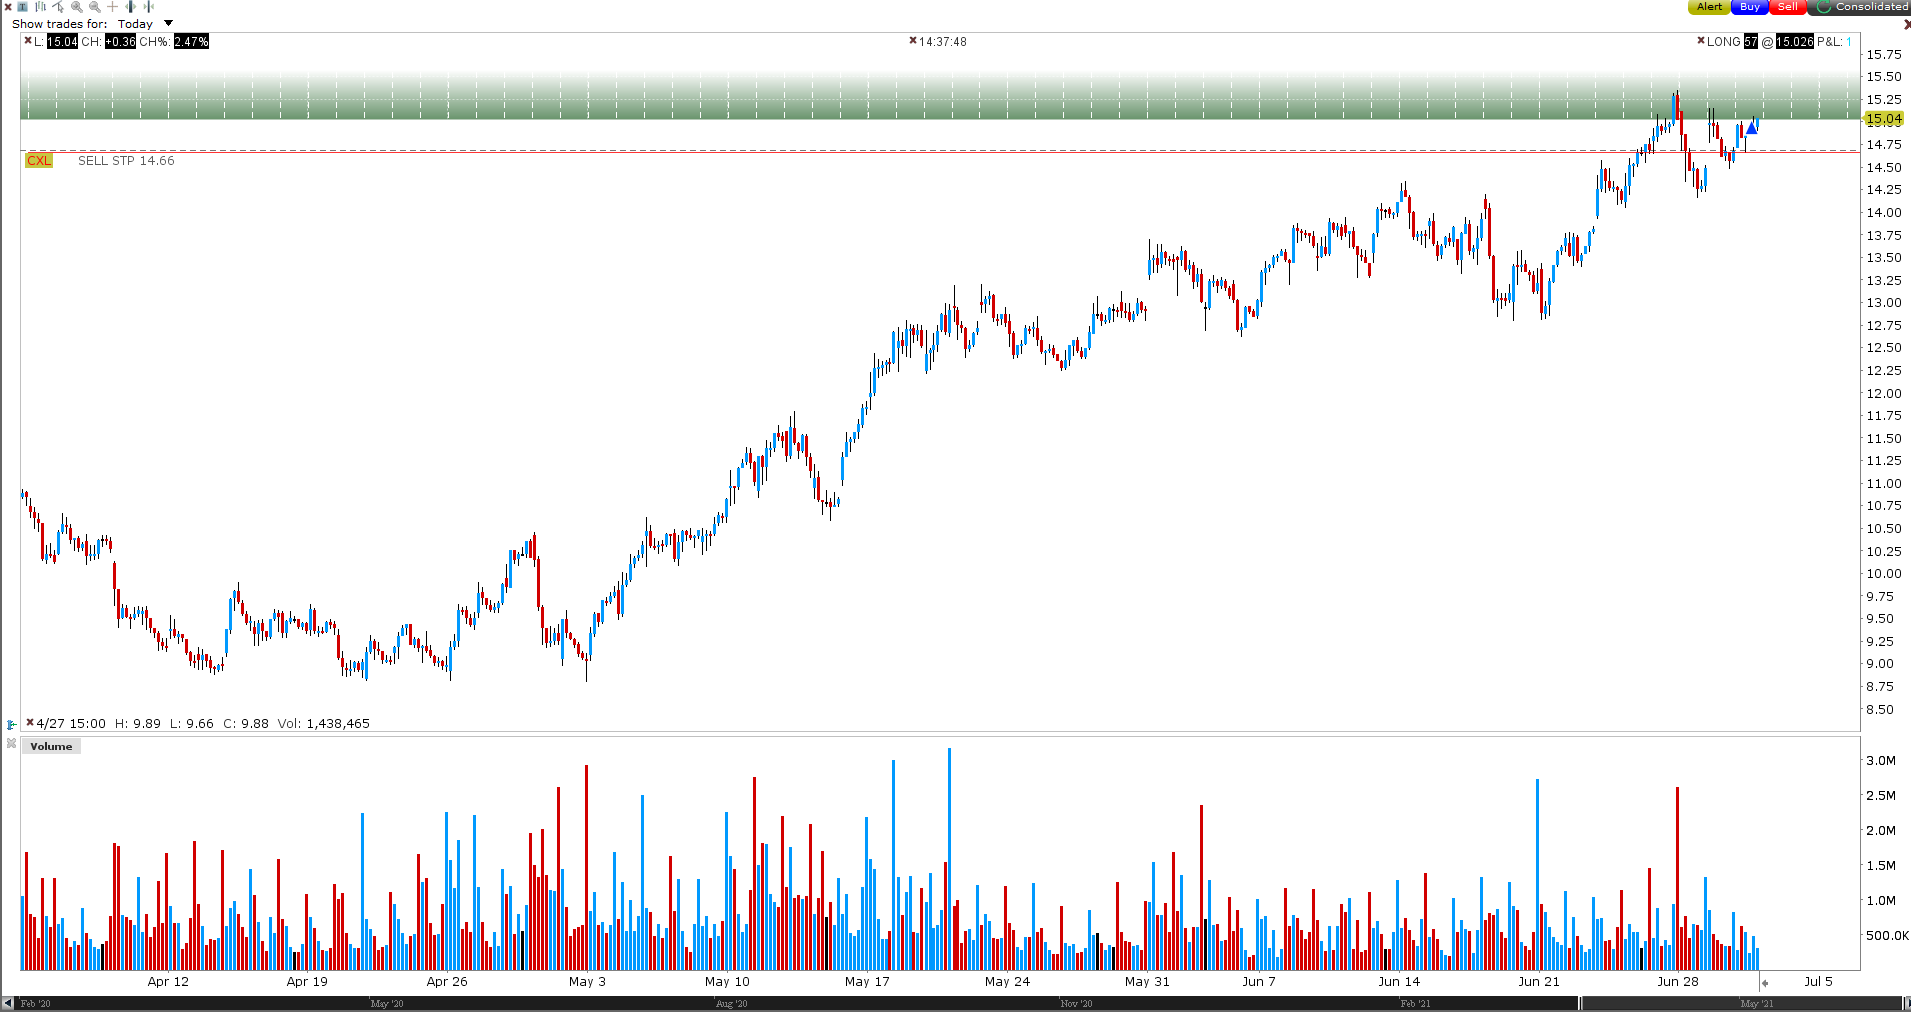Dismiss the 14:37:48 time label
The height and width of the screenshot is (1012, 1911).
click(912, 41)
